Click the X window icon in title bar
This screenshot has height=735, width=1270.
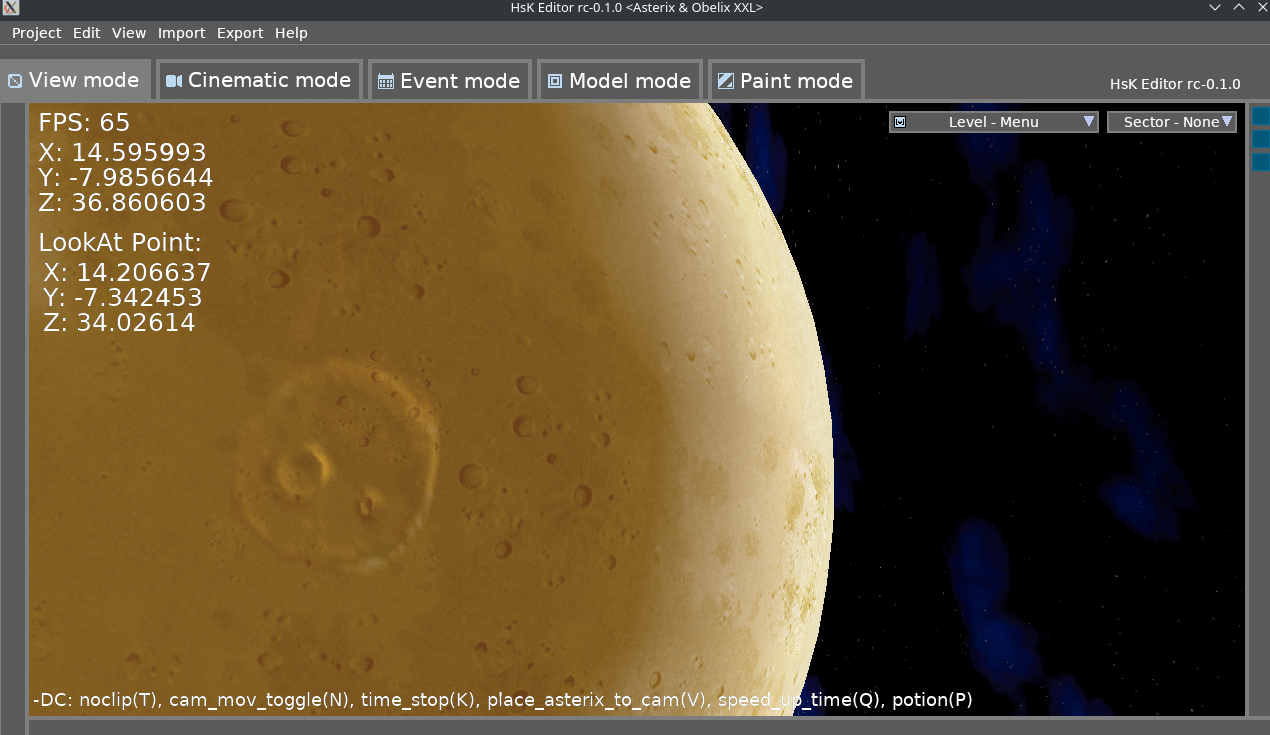coord(10,8)
